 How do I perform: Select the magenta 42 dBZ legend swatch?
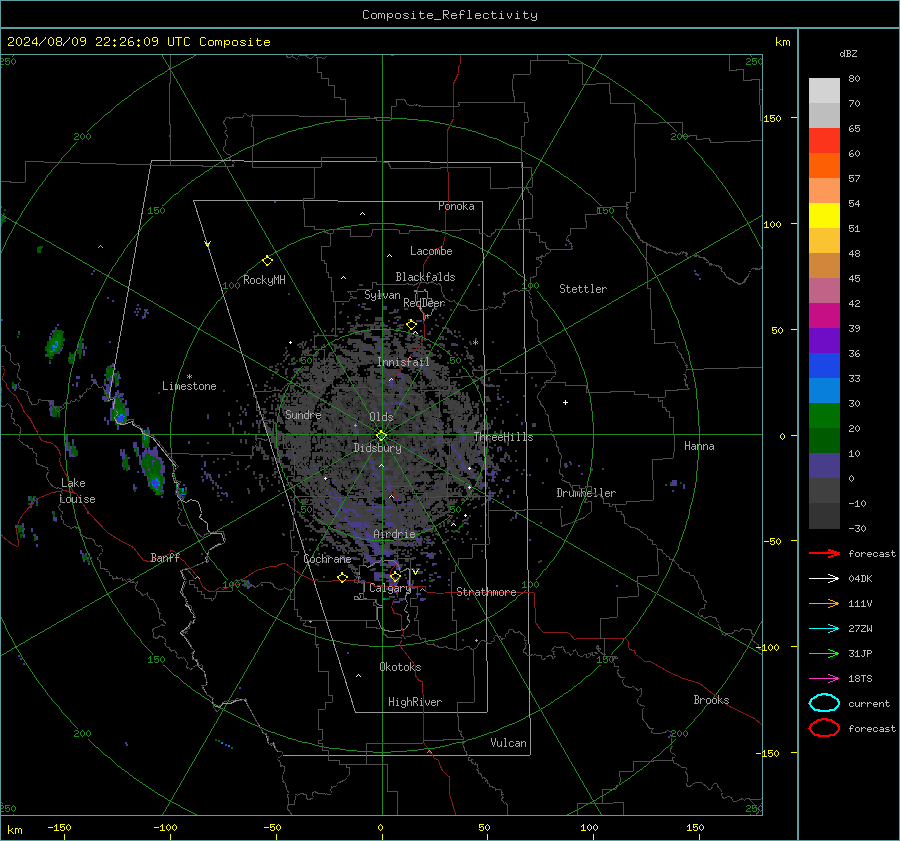coord(824,316)
